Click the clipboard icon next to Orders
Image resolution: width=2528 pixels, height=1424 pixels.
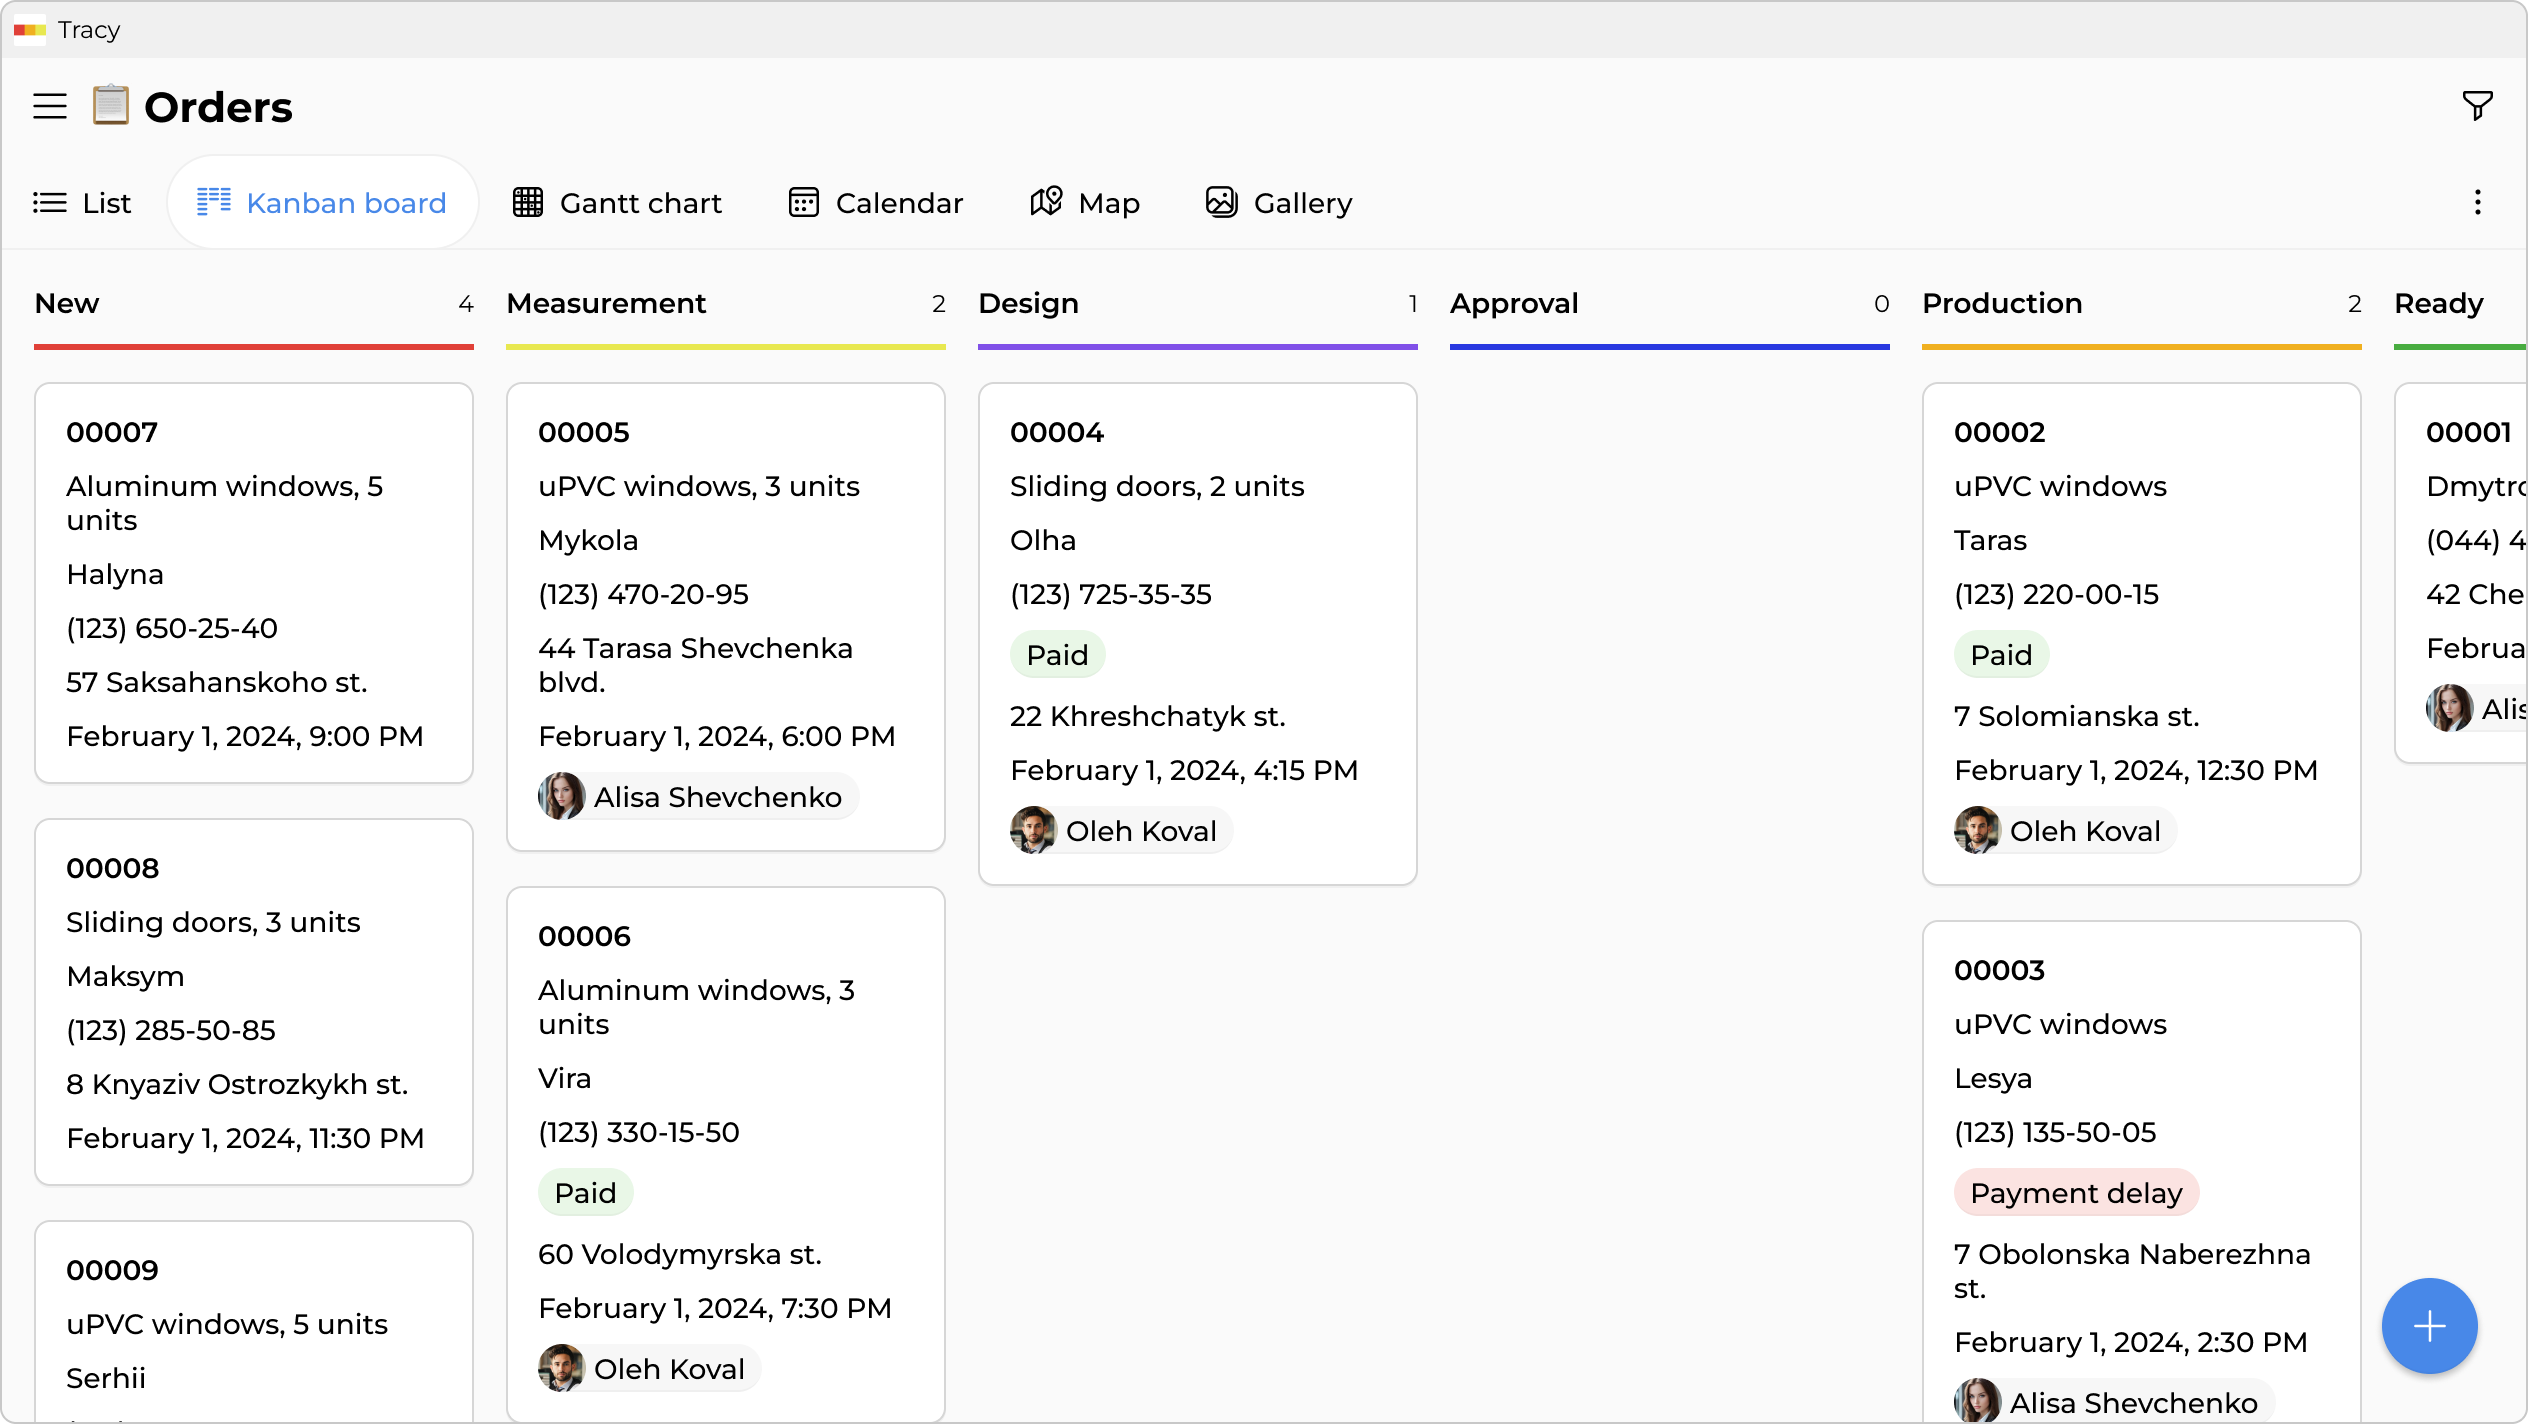(x=110, y=105)
